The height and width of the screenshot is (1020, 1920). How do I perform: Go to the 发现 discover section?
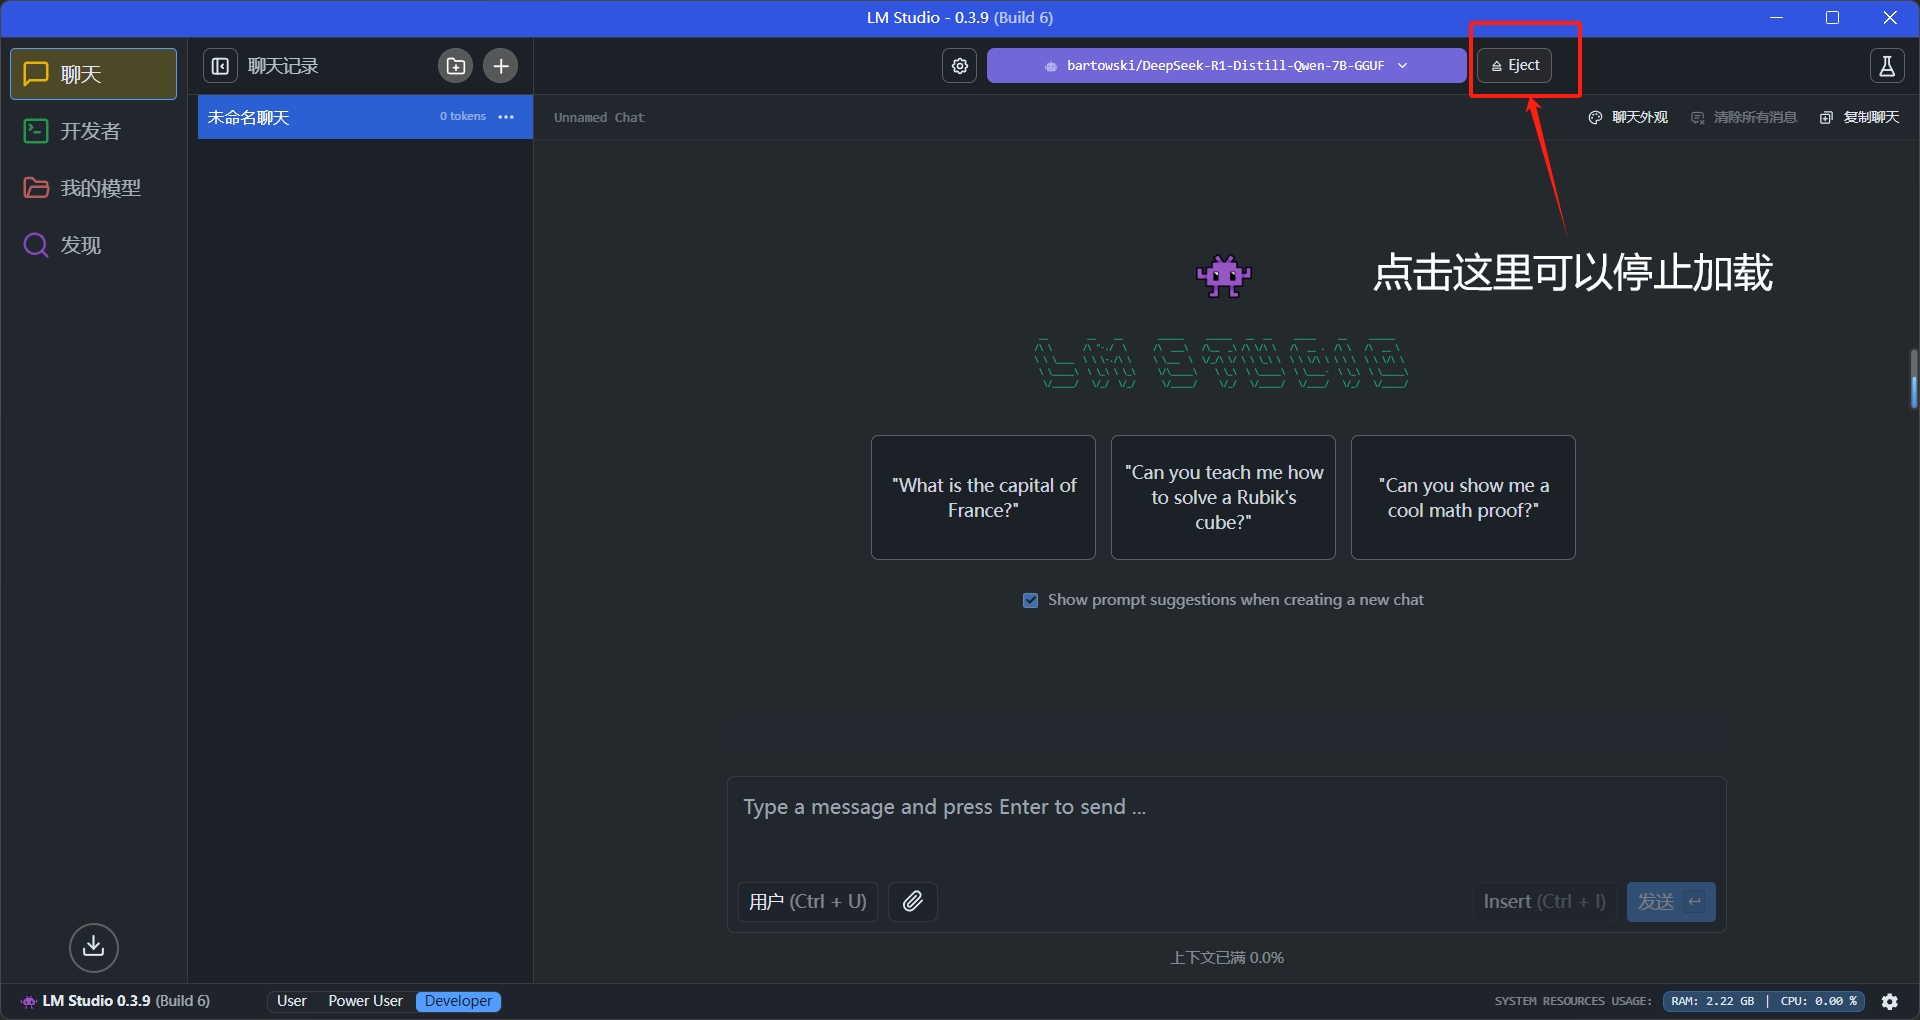tap(93, 245)
